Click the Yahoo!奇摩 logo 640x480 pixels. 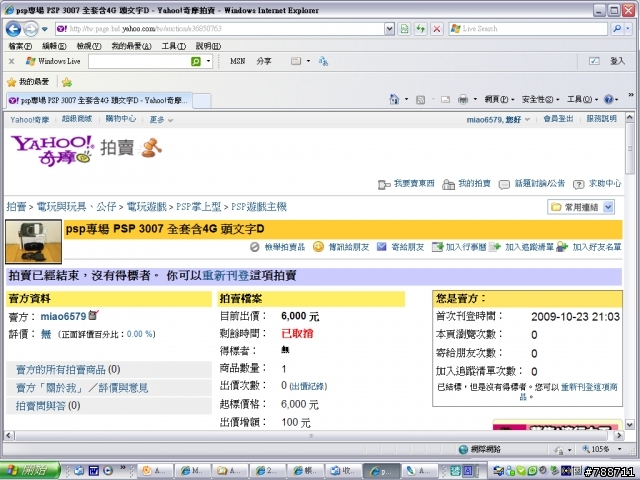tap(52, 151)
